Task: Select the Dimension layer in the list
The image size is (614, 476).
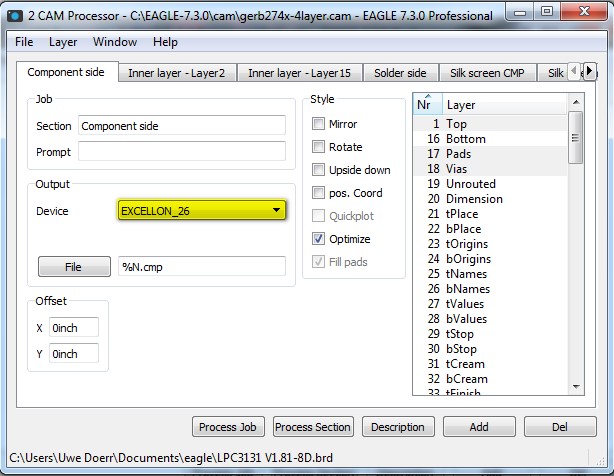Action: point(474,199)
